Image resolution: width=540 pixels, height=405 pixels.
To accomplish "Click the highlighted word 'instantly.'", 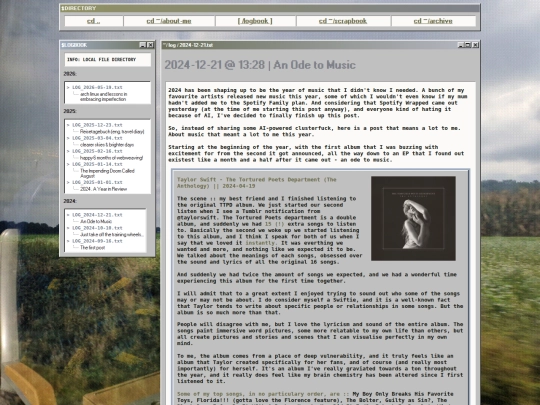I will (x=260, y=243).
